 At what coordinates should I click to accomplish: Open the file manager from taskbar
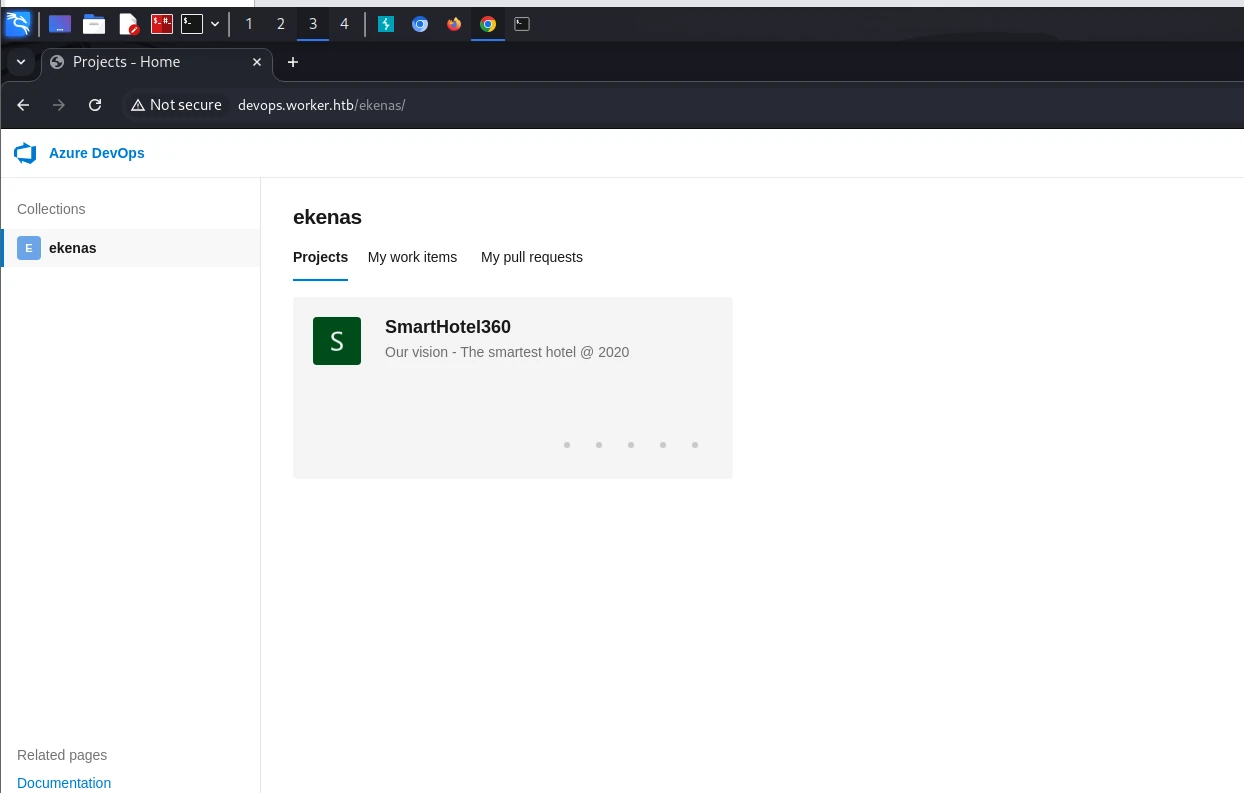click(94, 24)
